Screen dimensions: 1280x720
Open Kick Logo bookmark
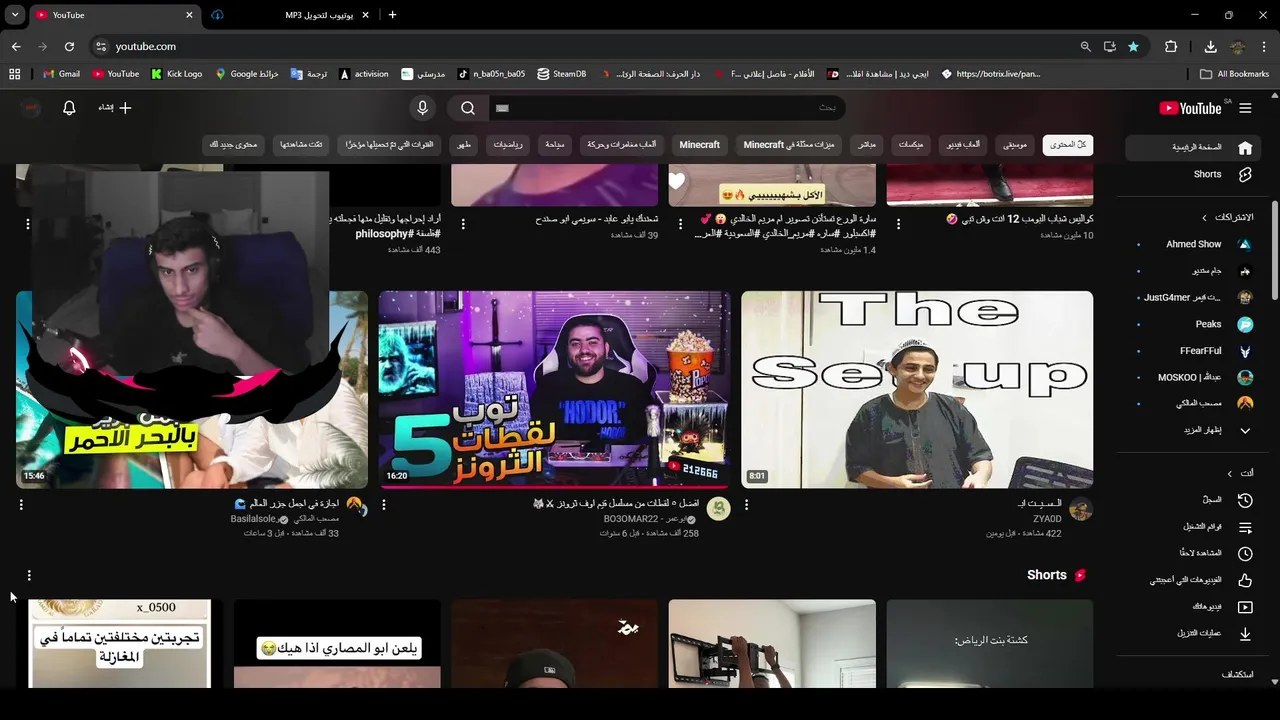click(177, 74)
